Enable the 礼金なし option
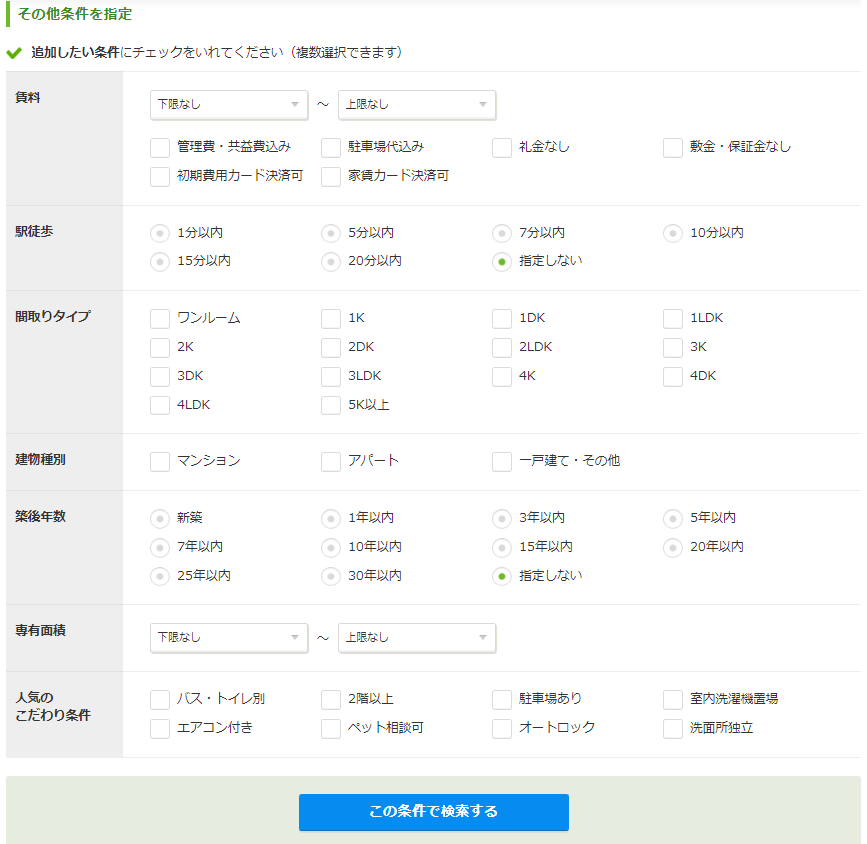Screen dimensions: 867x844 pyautogui.click(x=502, y=148)
